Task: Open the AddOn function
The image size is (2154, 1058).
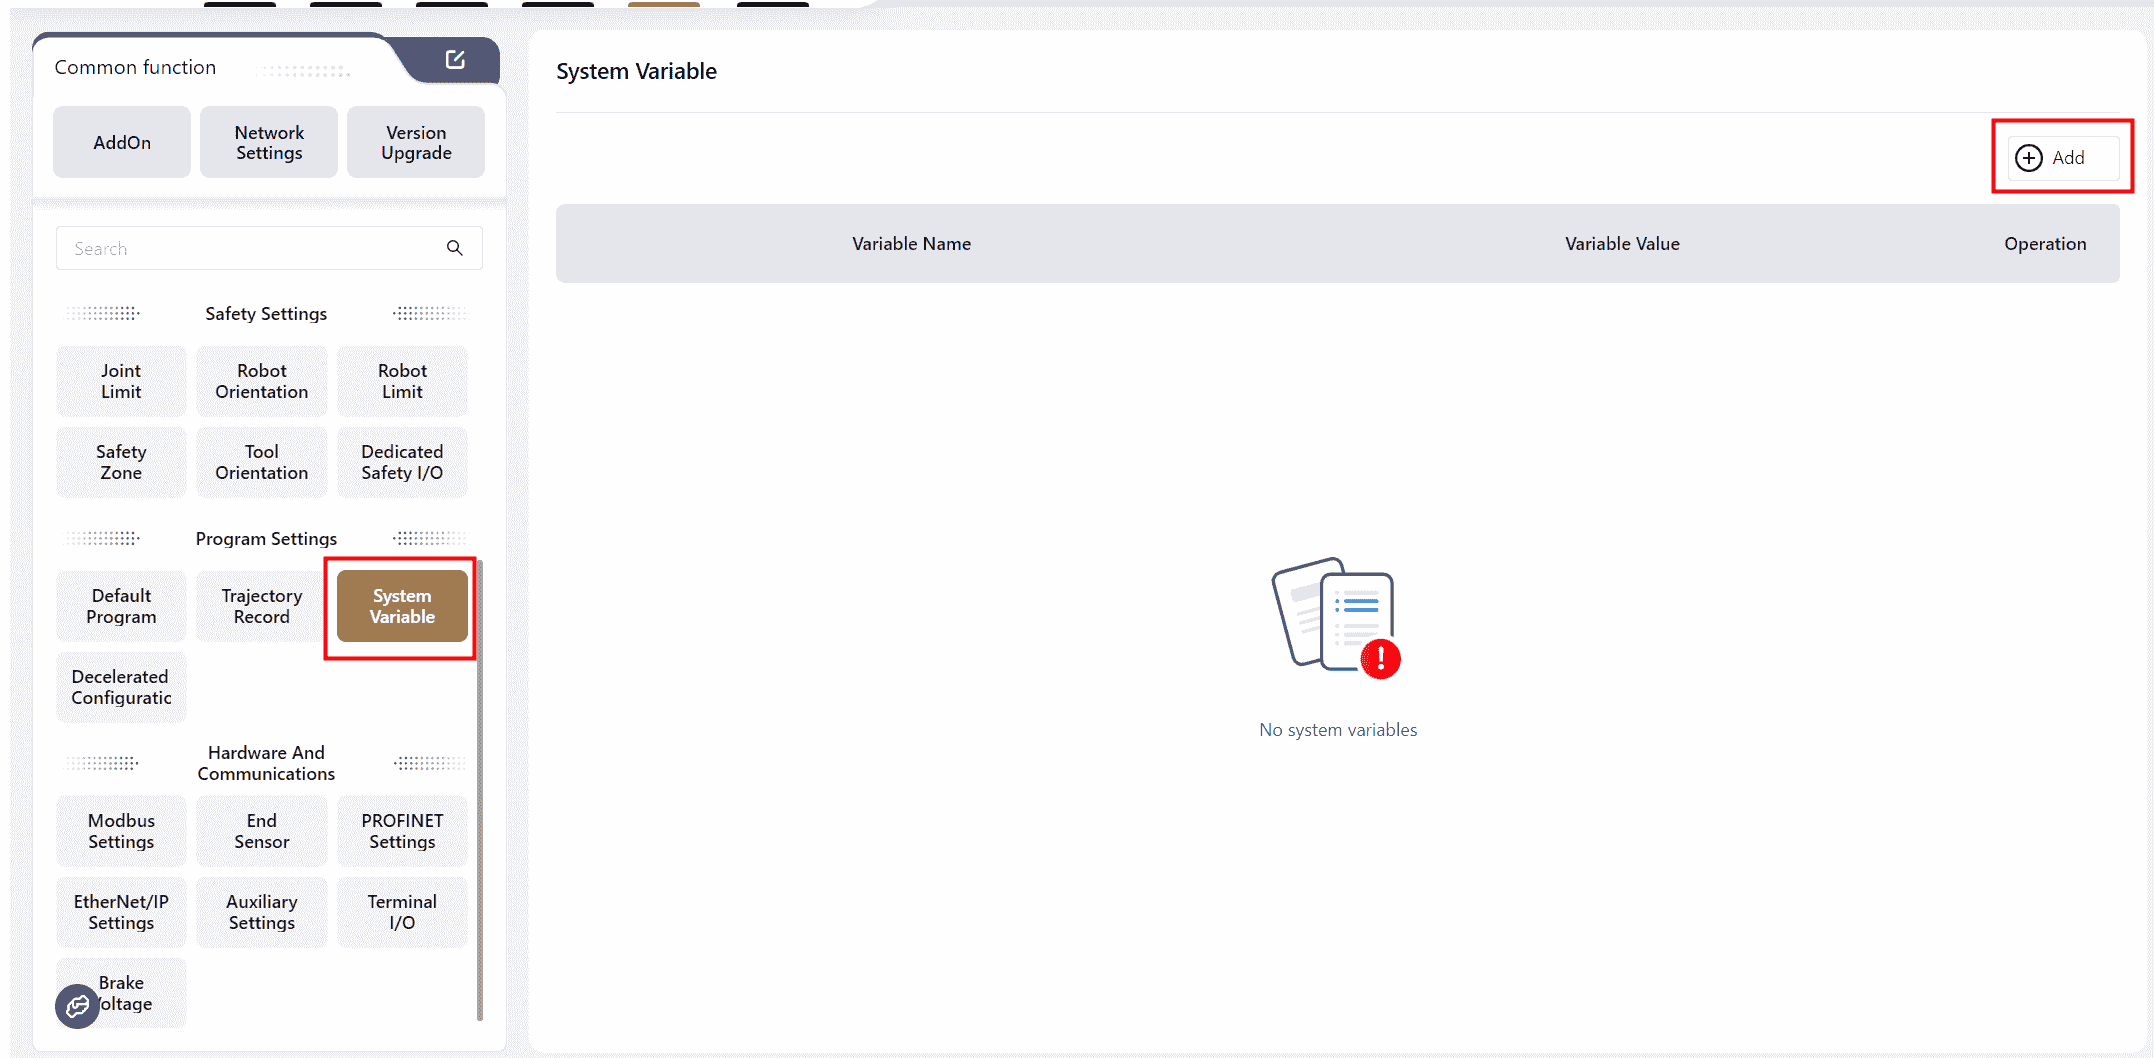Action: (x=122, y=143)
